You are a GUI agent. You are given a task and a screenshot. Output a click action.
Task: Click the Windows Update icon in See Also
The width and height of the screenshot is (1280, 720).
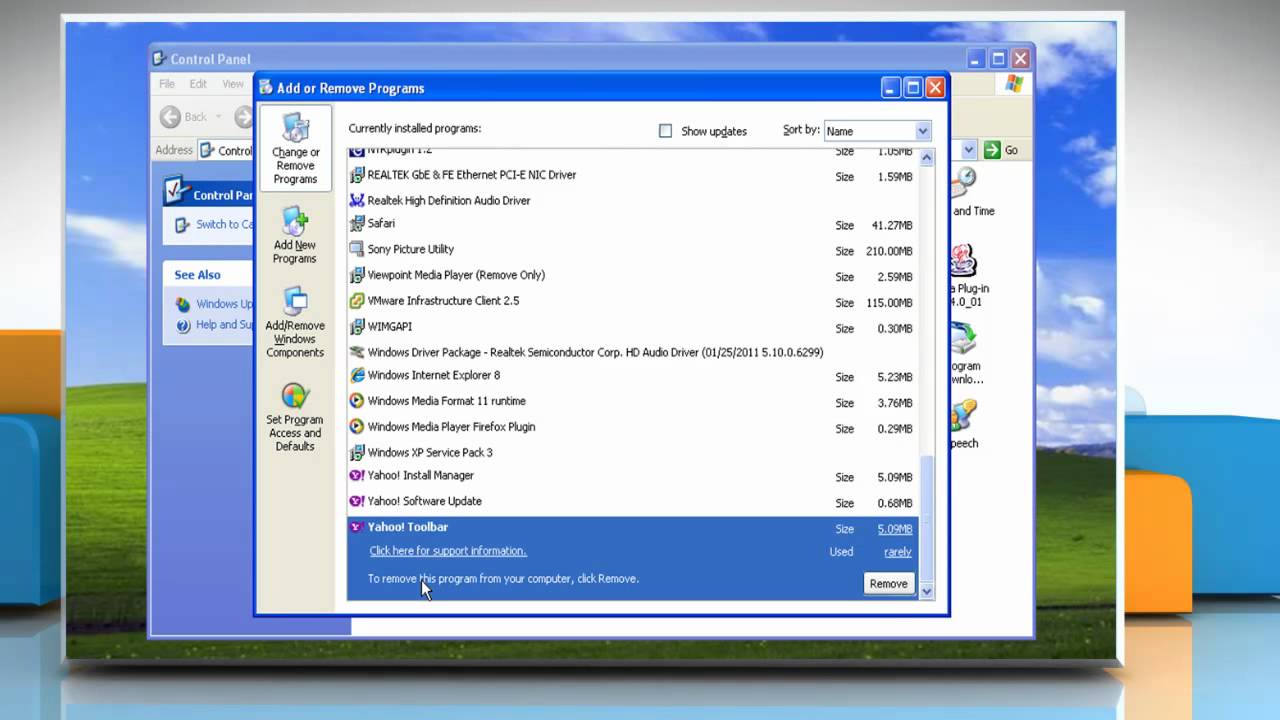pyautogui.click(x=183, y=304)
